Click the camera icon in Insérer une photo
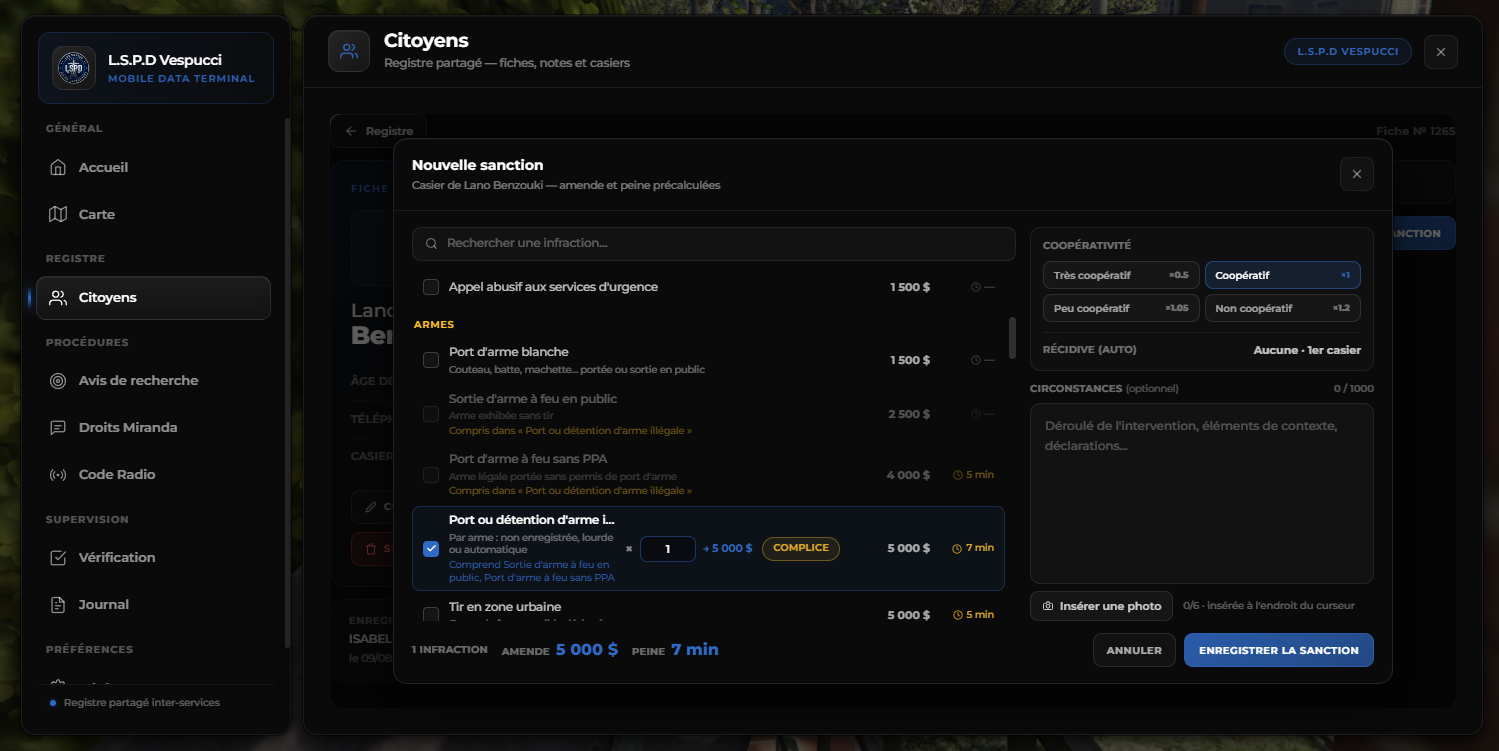Screen dimensions: 1499x751 1048,606
